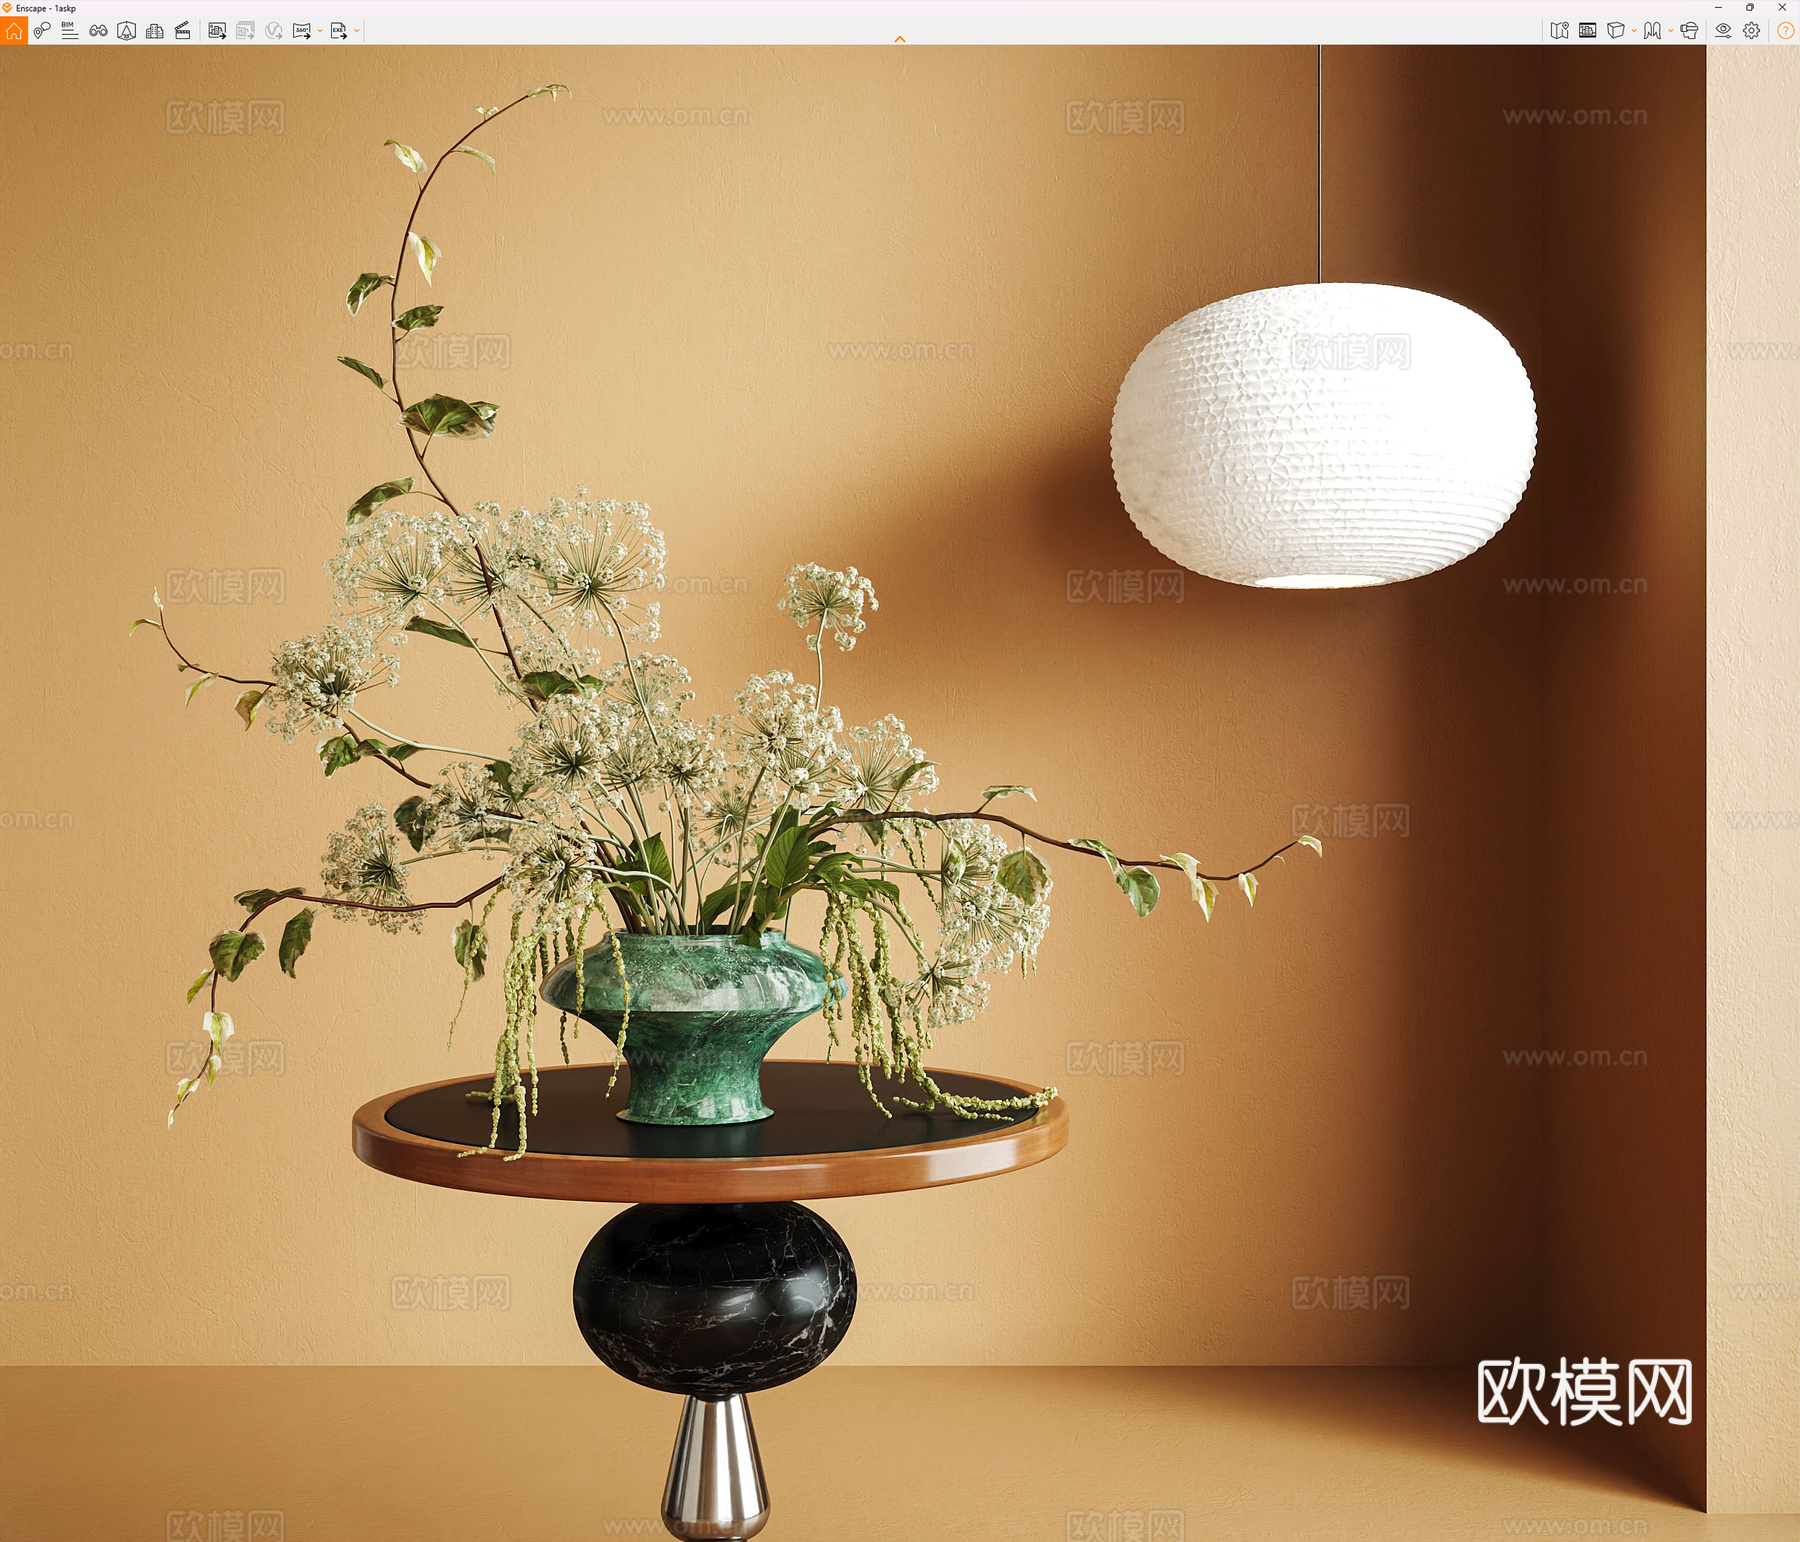Click the orange Home button
The width and height of the screenshot is (1800, 1542).
click(14, 31)
